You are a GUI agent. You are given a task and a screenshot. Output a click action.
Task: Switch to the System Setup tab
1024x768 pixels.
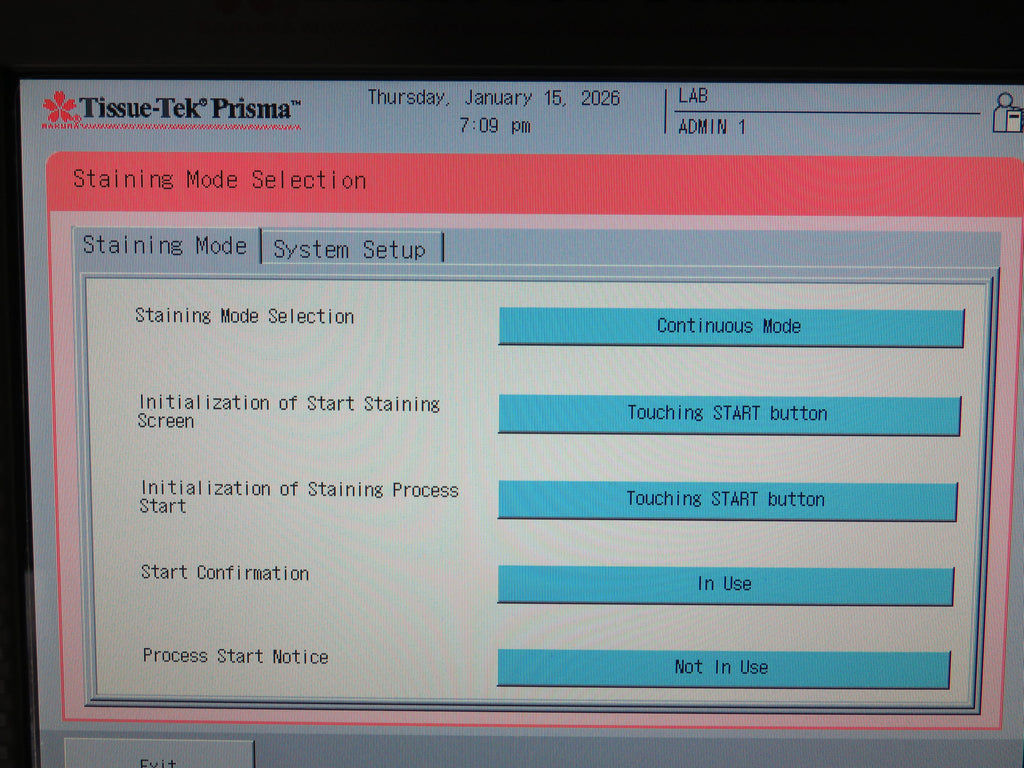tap(349, 249)
